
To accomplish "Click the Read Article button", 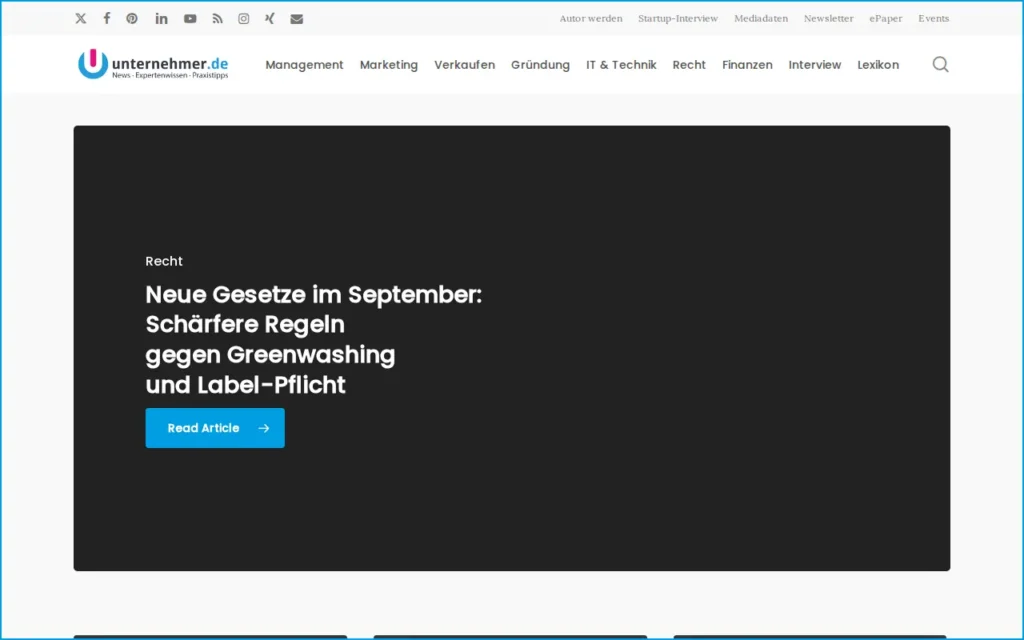I will click(215, 428).
